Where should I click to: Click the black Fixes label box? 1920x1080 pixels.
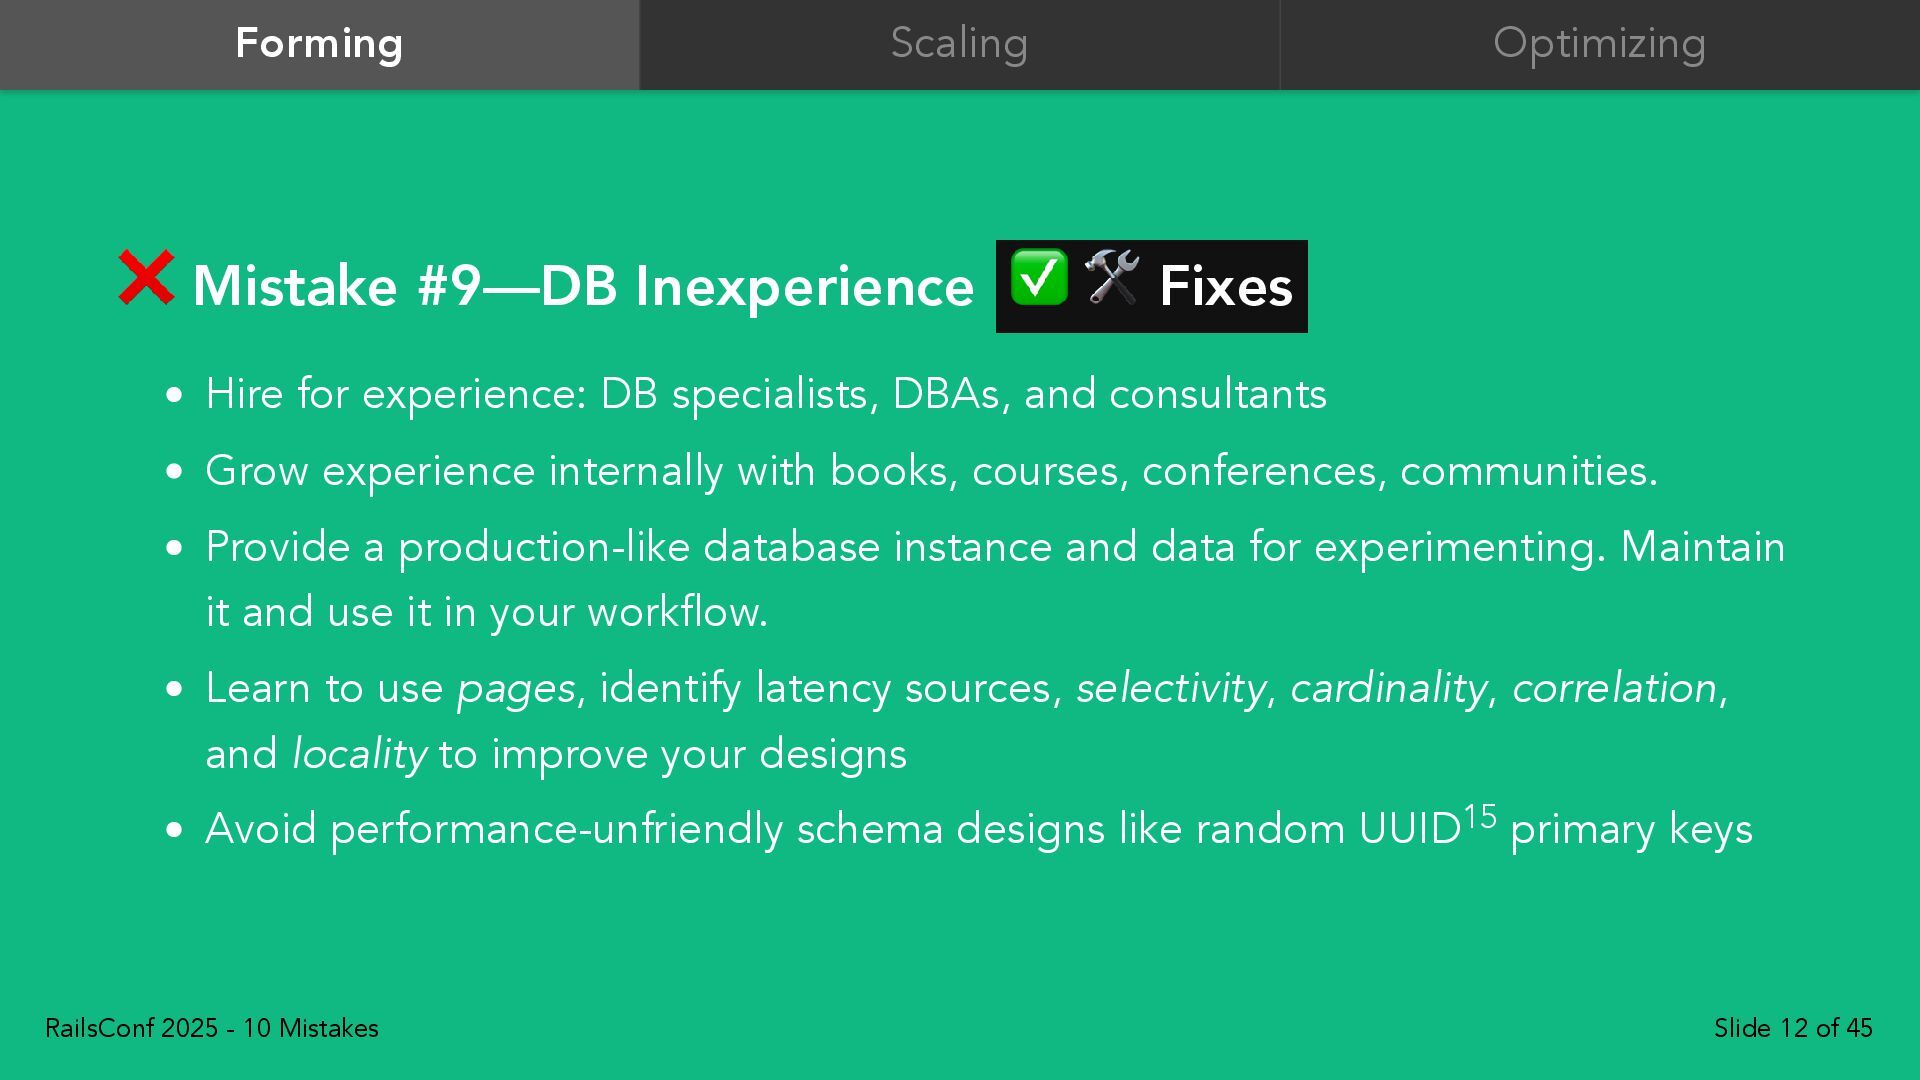point(1151,286)
